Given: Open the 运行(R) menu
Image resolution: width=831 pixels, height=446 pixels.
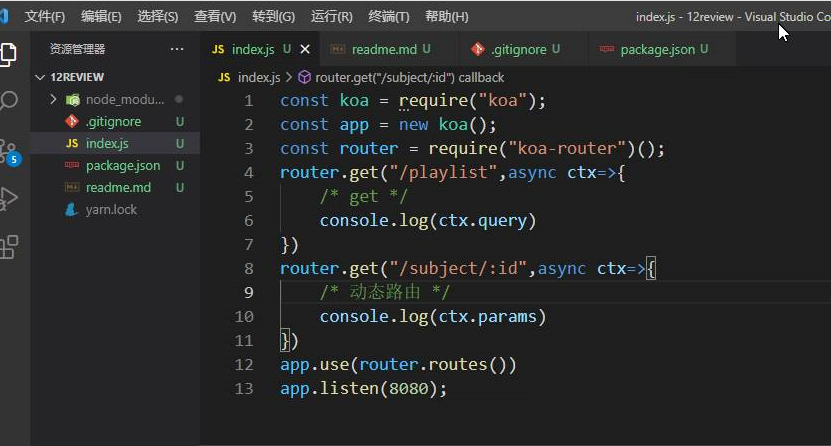Looking at the screenshot, I should pos(332,17).
